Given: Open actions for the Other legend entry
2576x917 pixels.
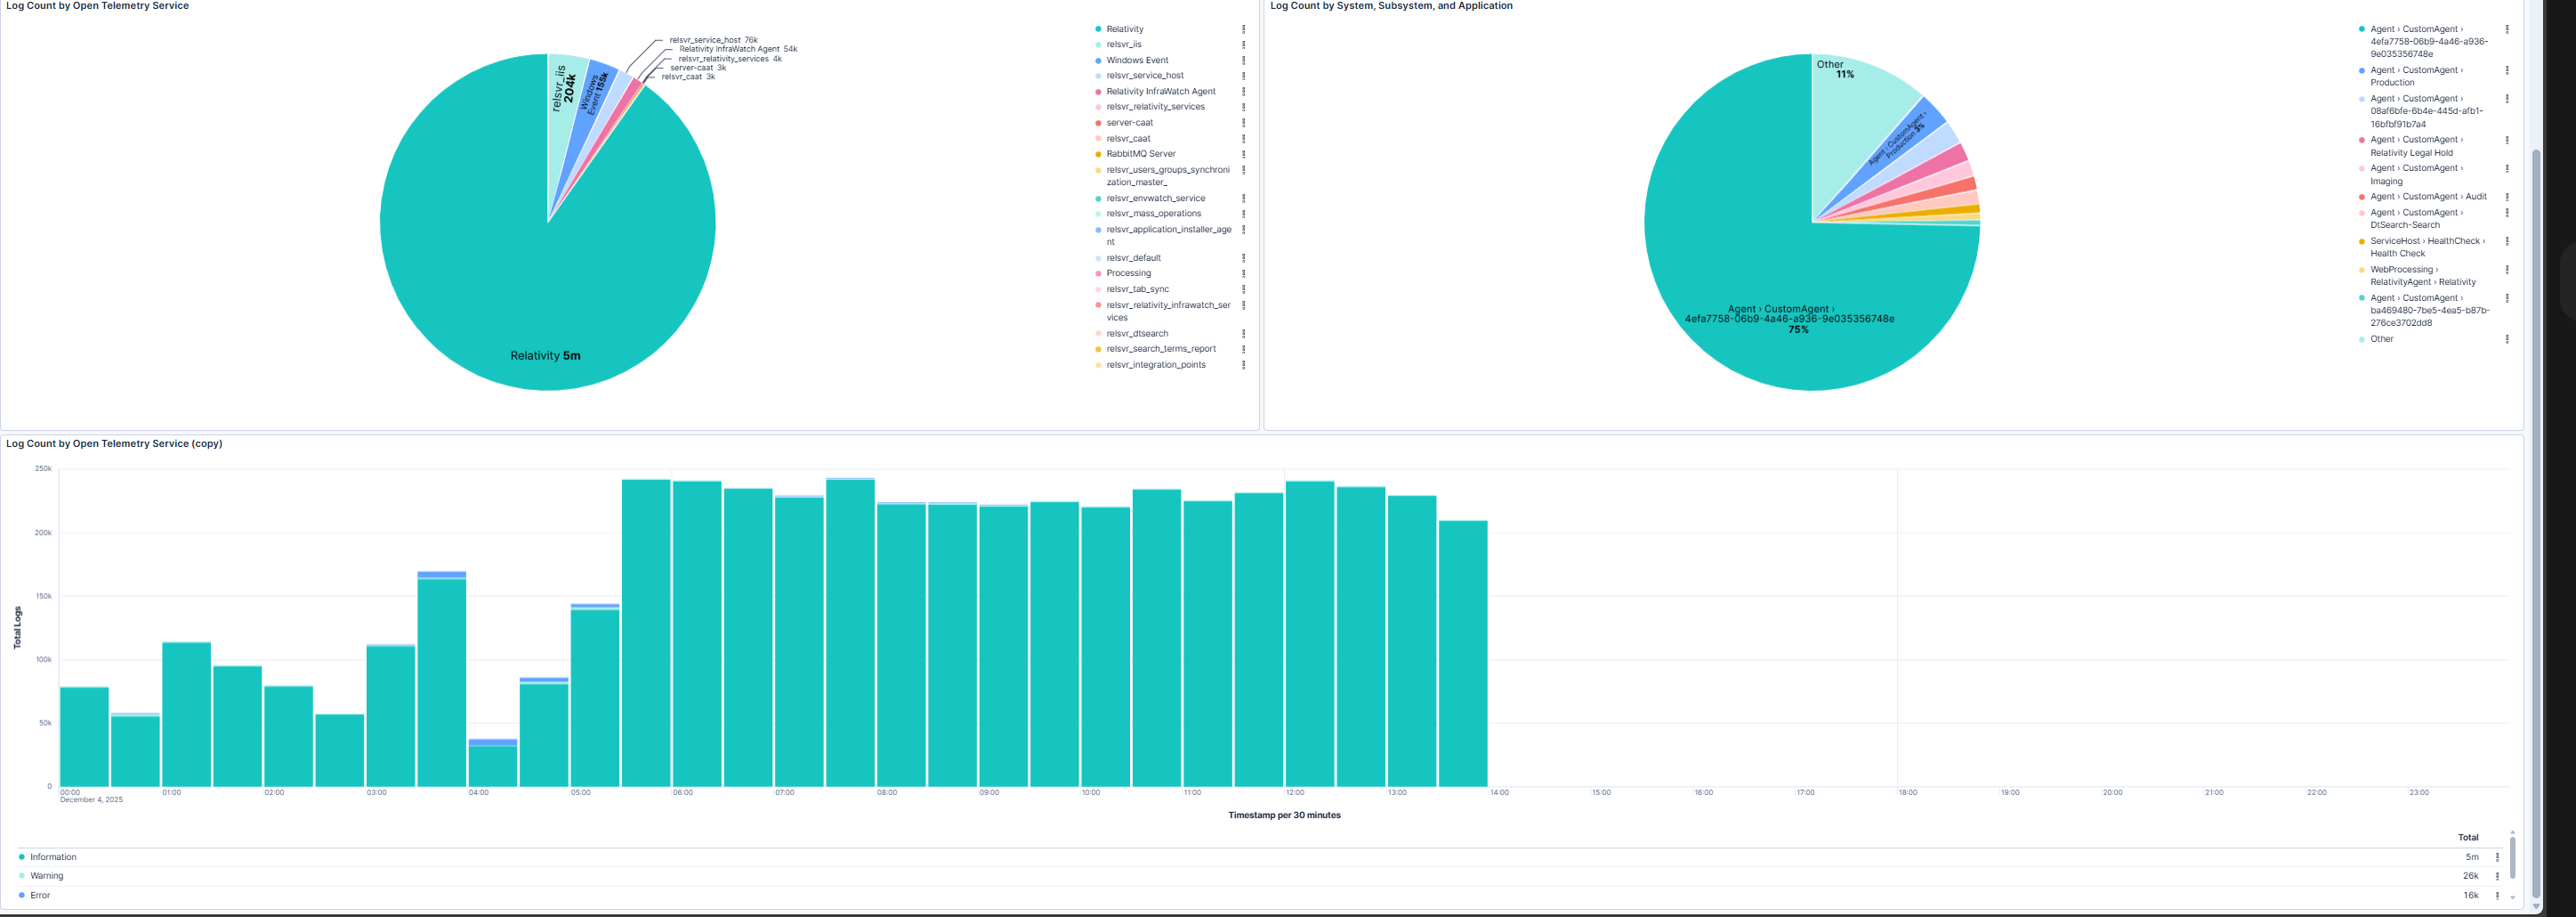Looking at the screenshot, I should 2507,339.
